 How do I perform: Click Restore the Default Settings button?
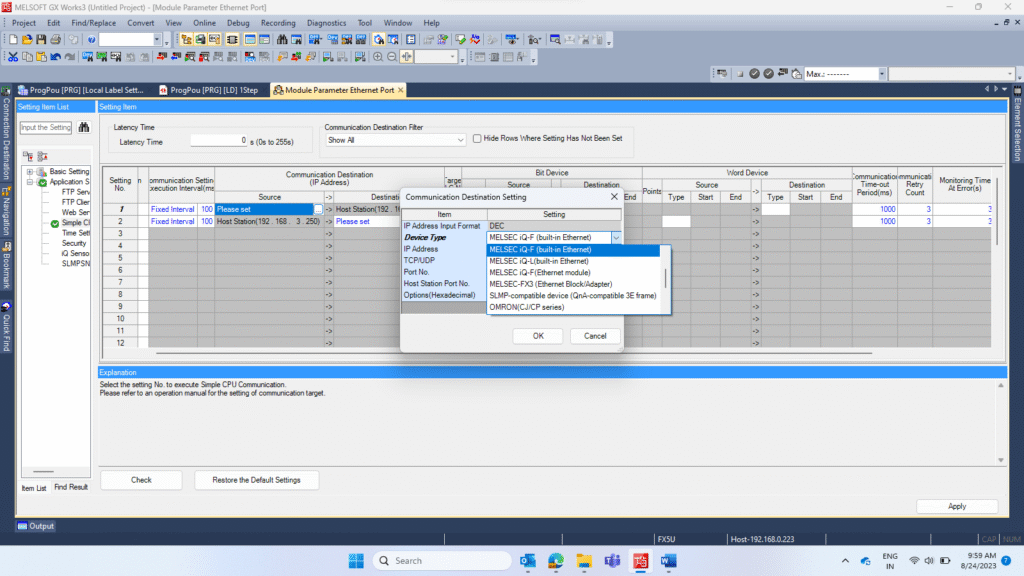(257, 480)
